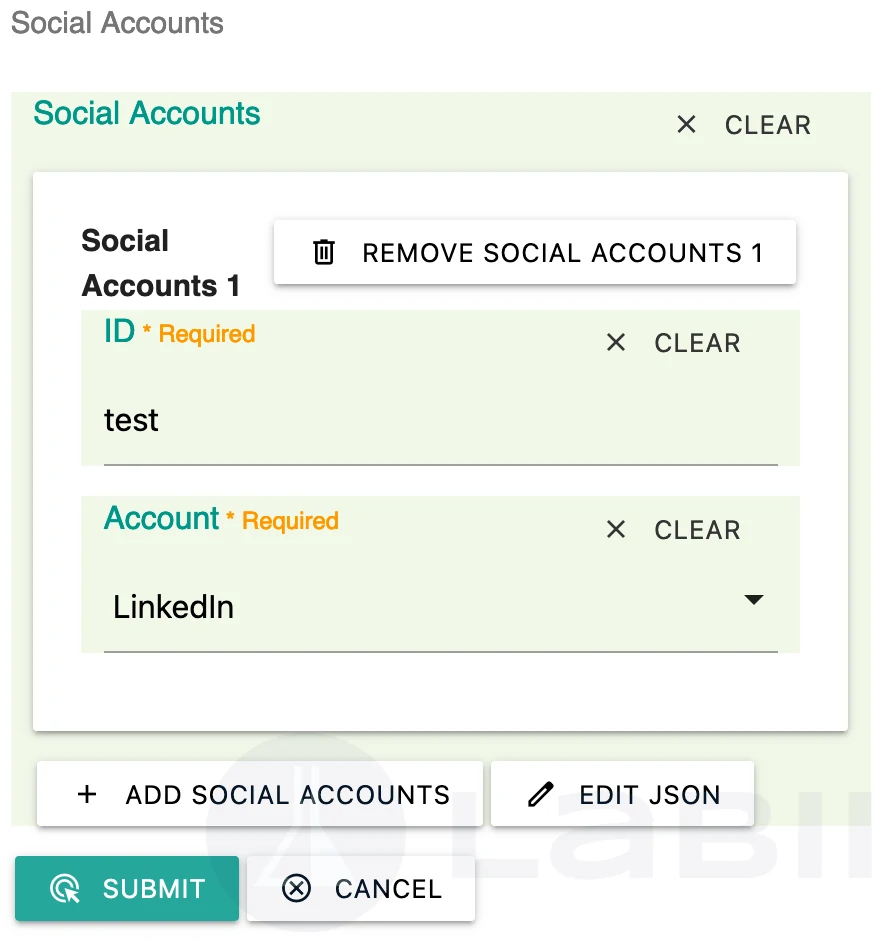The height and width of the screenshot is (942, 894).
Task: Click the pencil icon on Edit JSON
Action: pos(540,795)
